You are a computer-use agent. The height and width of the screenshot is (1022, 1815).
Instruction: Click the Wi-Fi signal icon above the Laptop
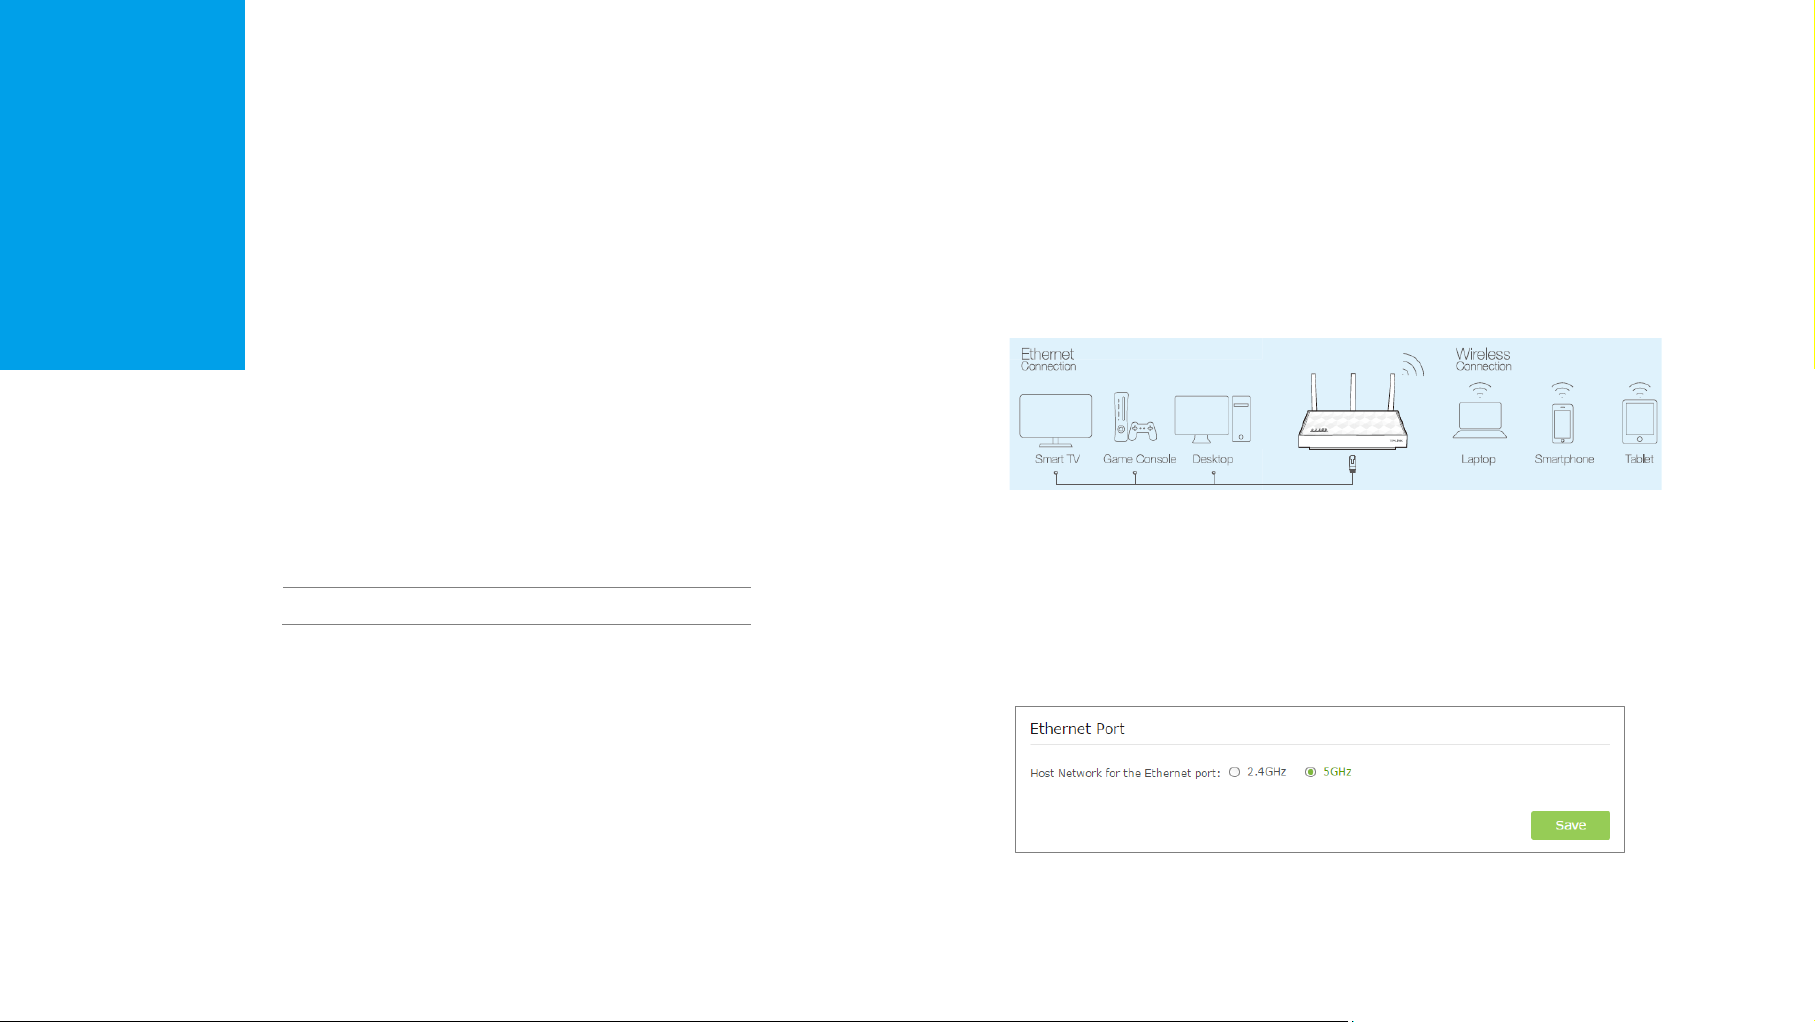point(1479,389)
